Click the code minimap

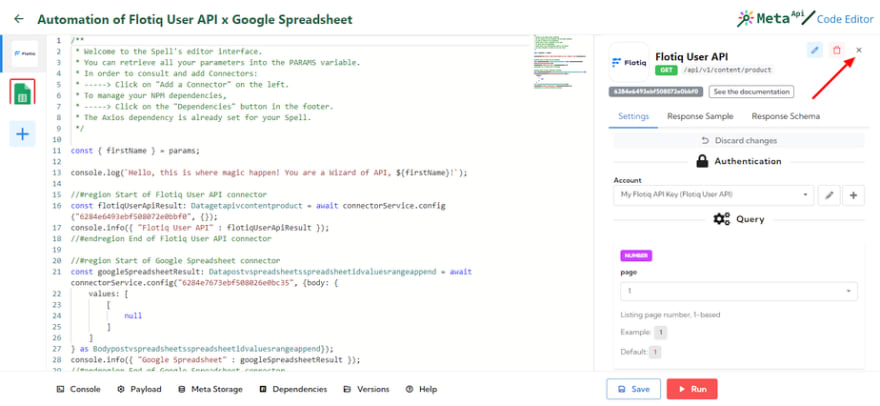[561, 62]
